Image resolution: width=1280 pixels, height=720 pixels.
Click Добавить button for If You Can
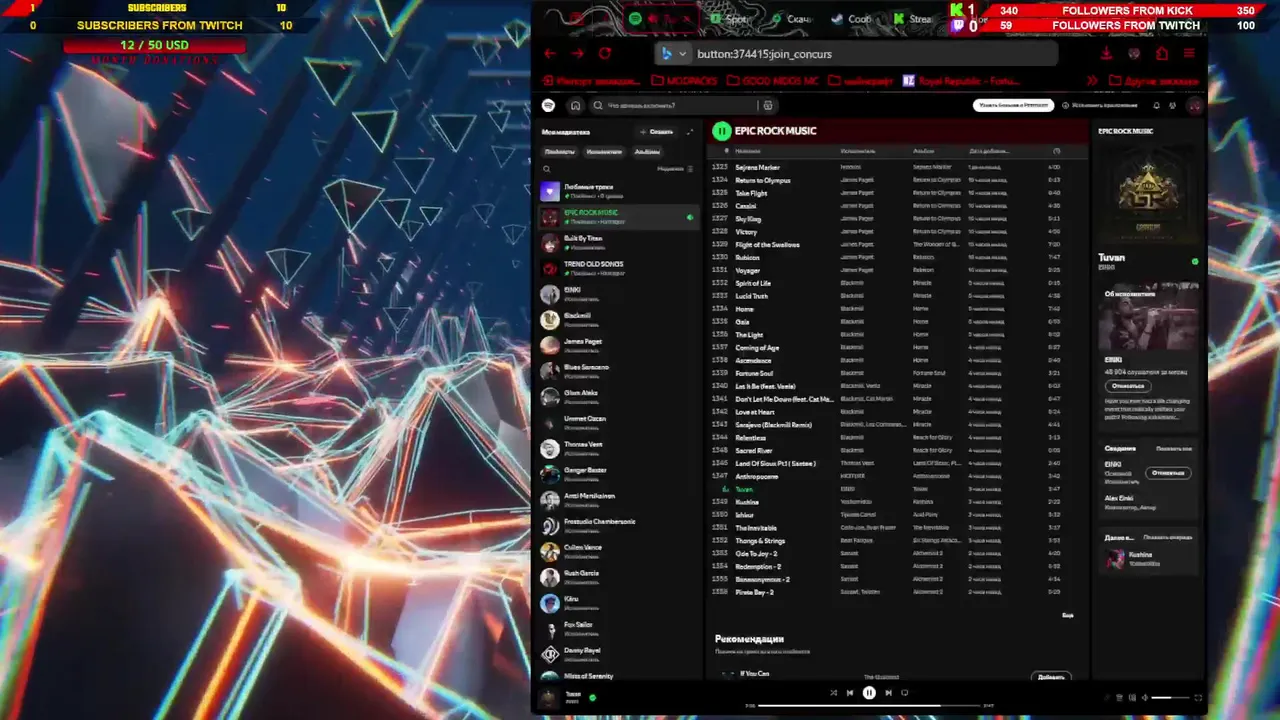[1051, 677]
